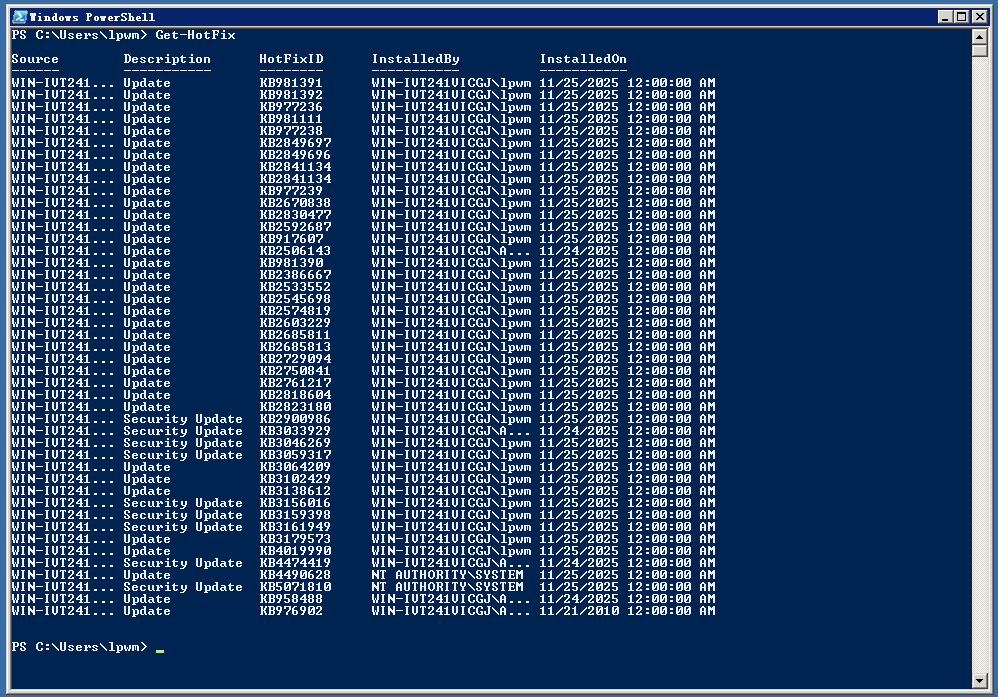The height and width of the screenshot is (697, 998).
Task: Select hotfix ID KB3059317
Action: pos(295,455)
